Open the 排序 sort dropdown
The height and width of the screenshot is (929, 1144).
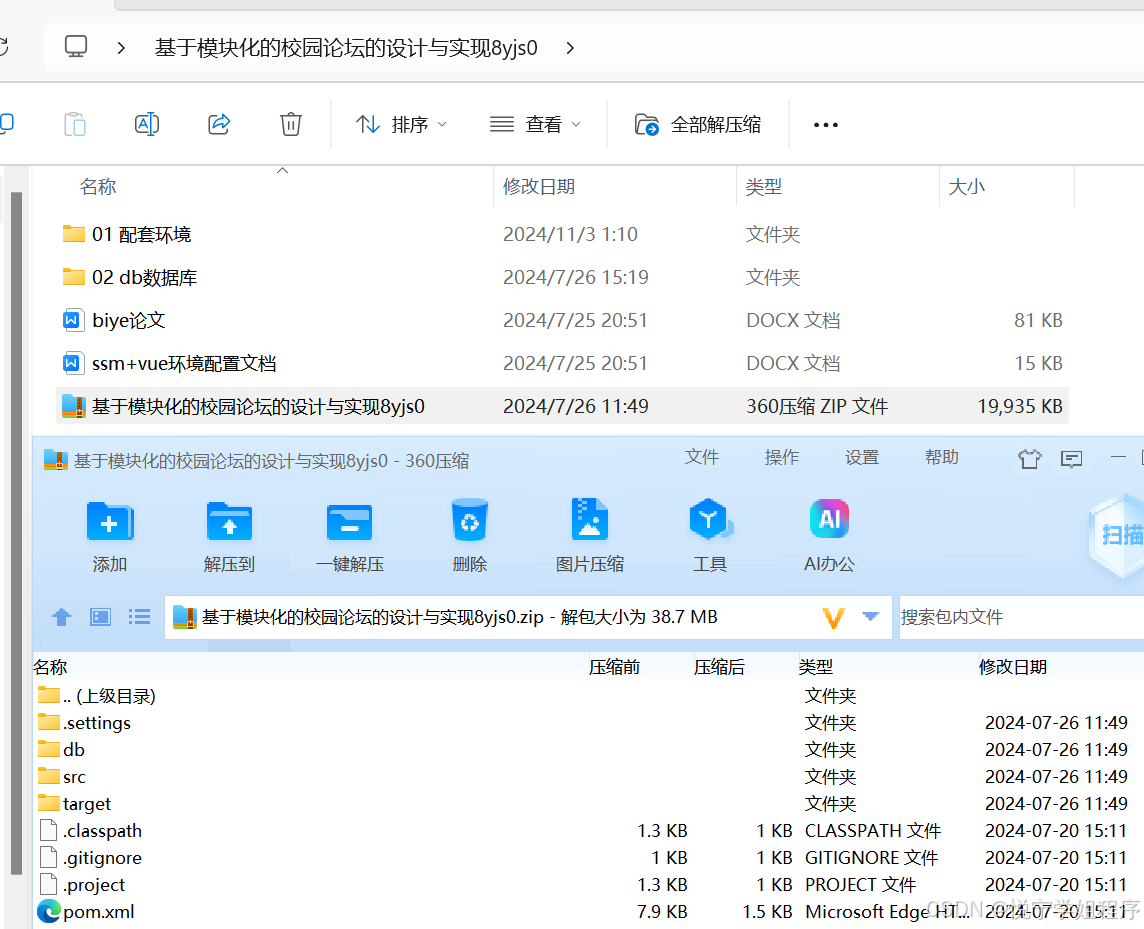401,125
